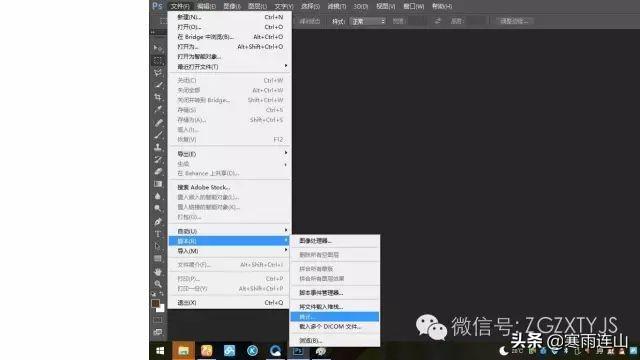
Task: Select the Eraser tool
Action: tap(158, 172)
